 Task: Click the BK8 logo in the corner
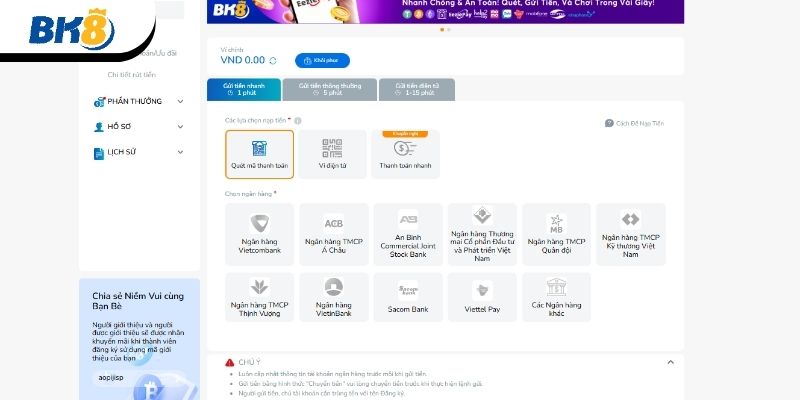(x=71, y=29)
